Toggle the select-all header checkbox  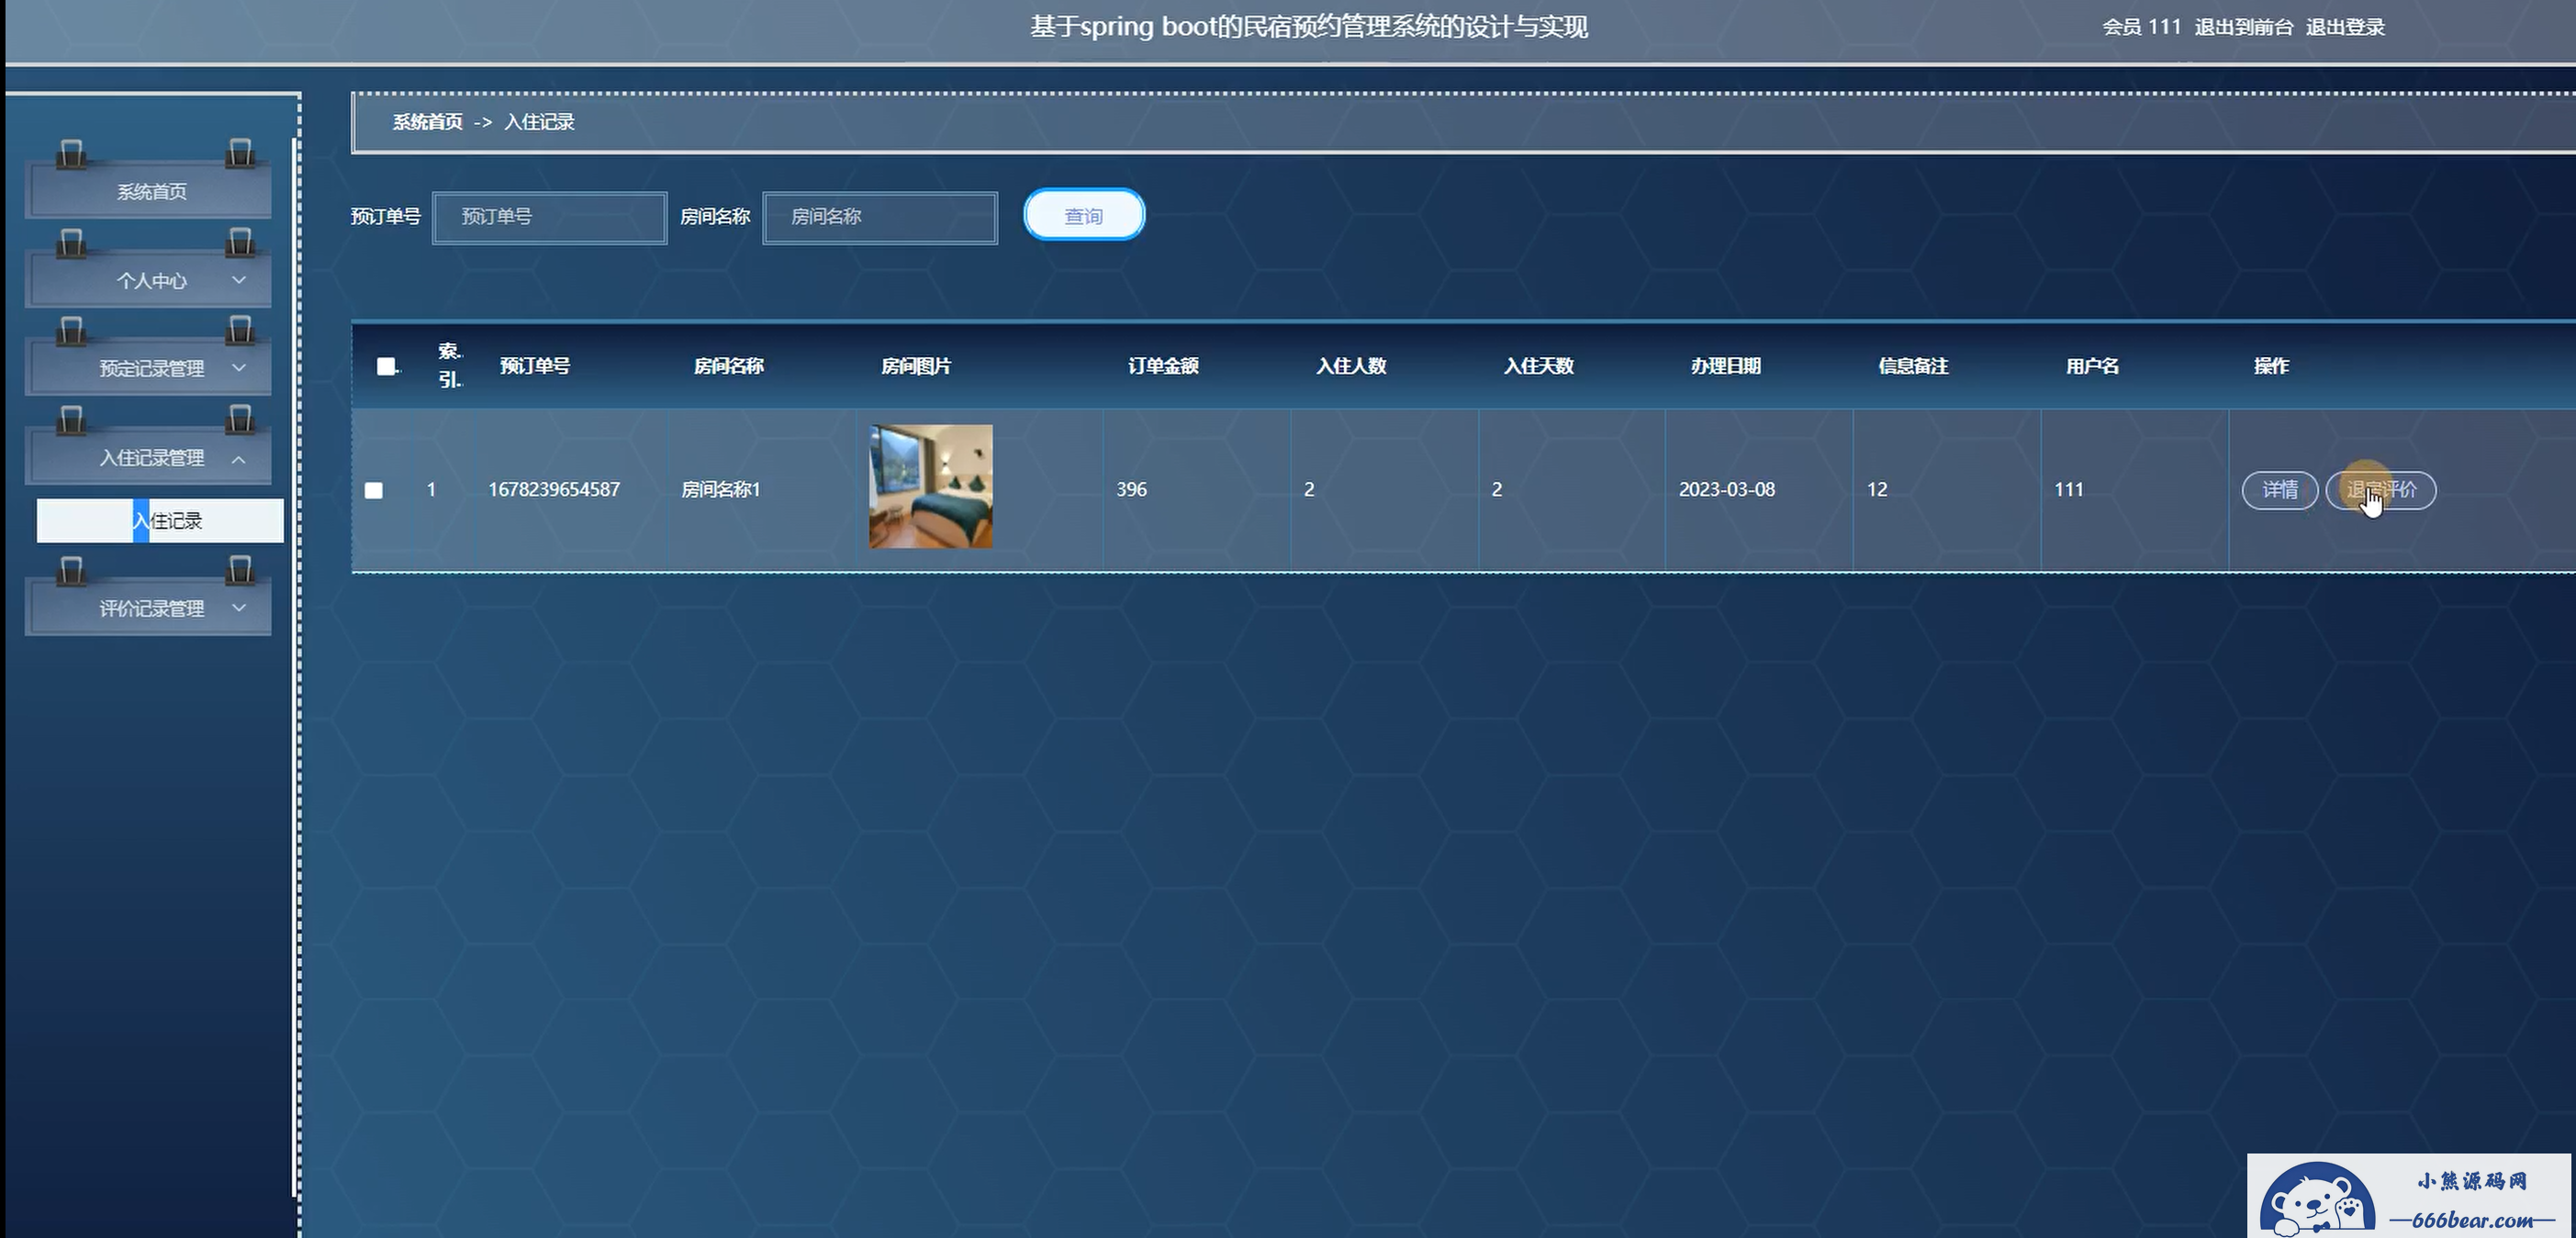tap(386, 366)
